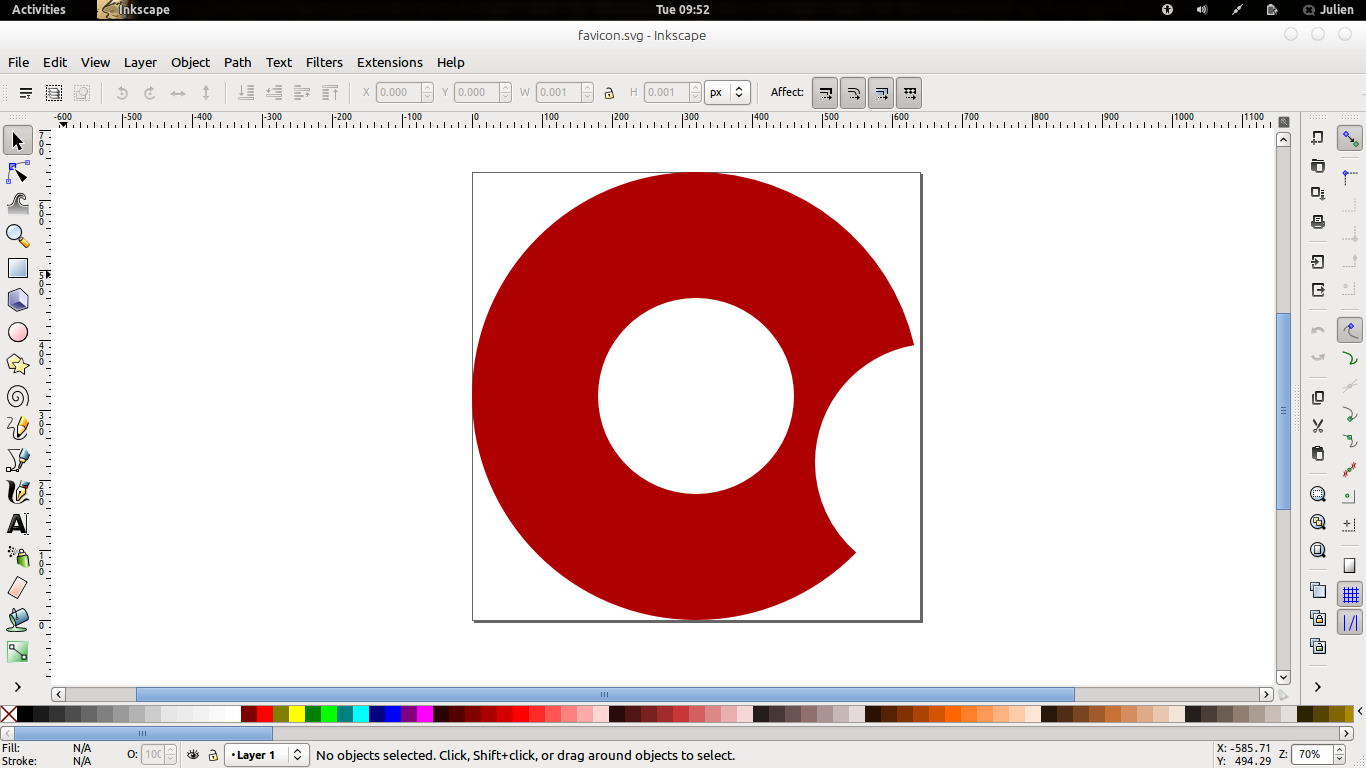Image resolution: width=1366 pixels, height=768 pixels.
Task: Open Julien user menu
Action: tap(1328, 9)
